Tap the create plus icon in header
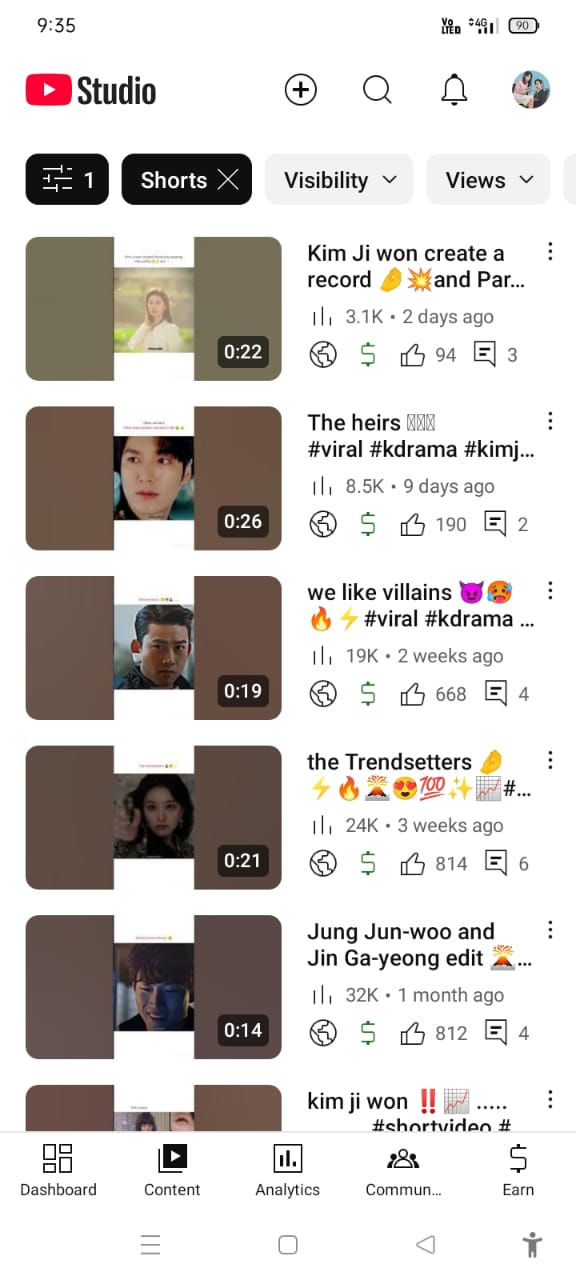 click(x=300, y=90)
